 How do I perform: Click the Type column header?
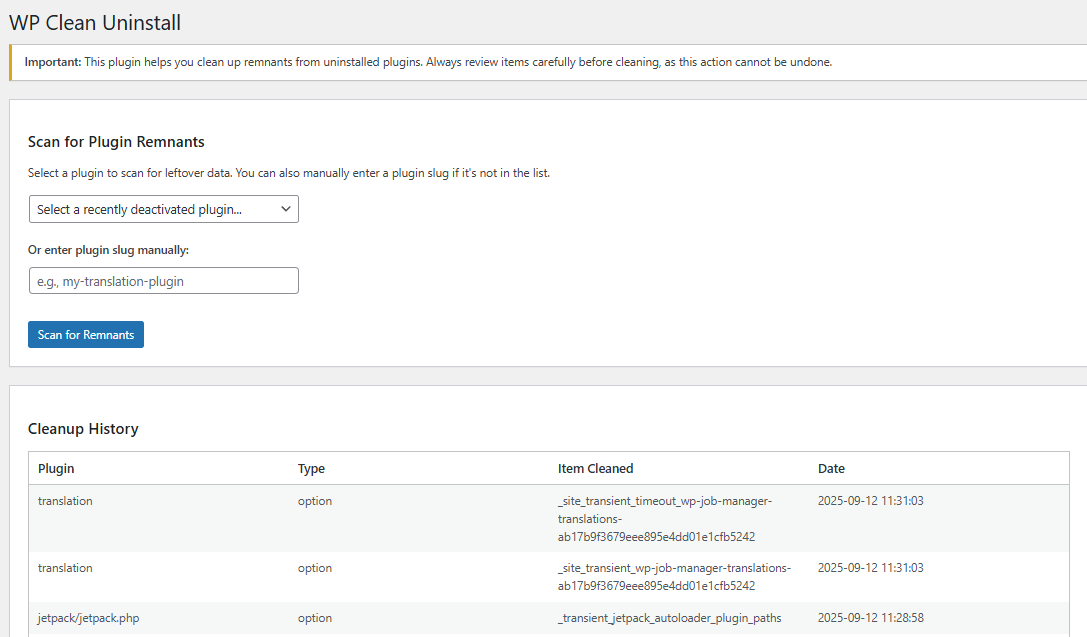311,468
